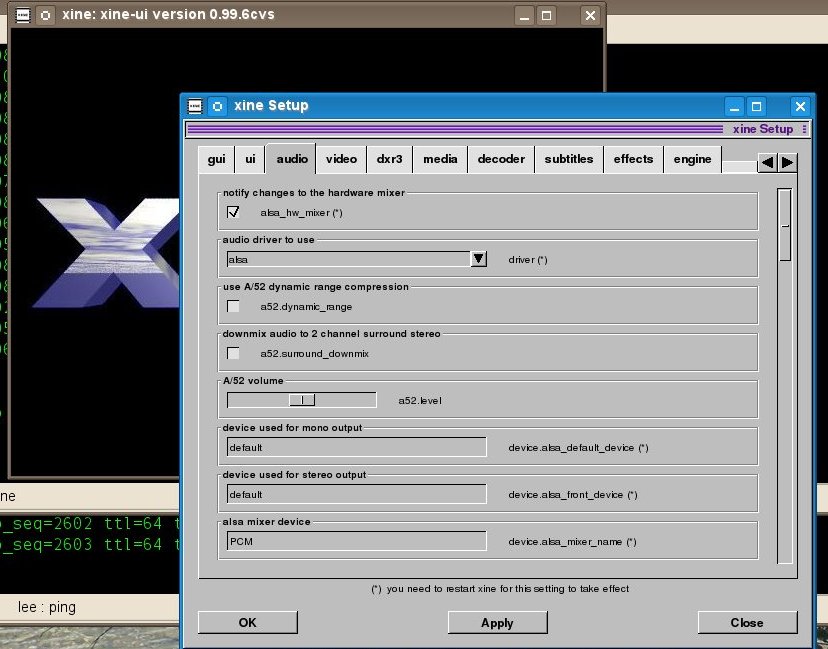Click the 'driver (*)' label
The width and height of the screenshot is (828, 649).
tap(528, 260)
